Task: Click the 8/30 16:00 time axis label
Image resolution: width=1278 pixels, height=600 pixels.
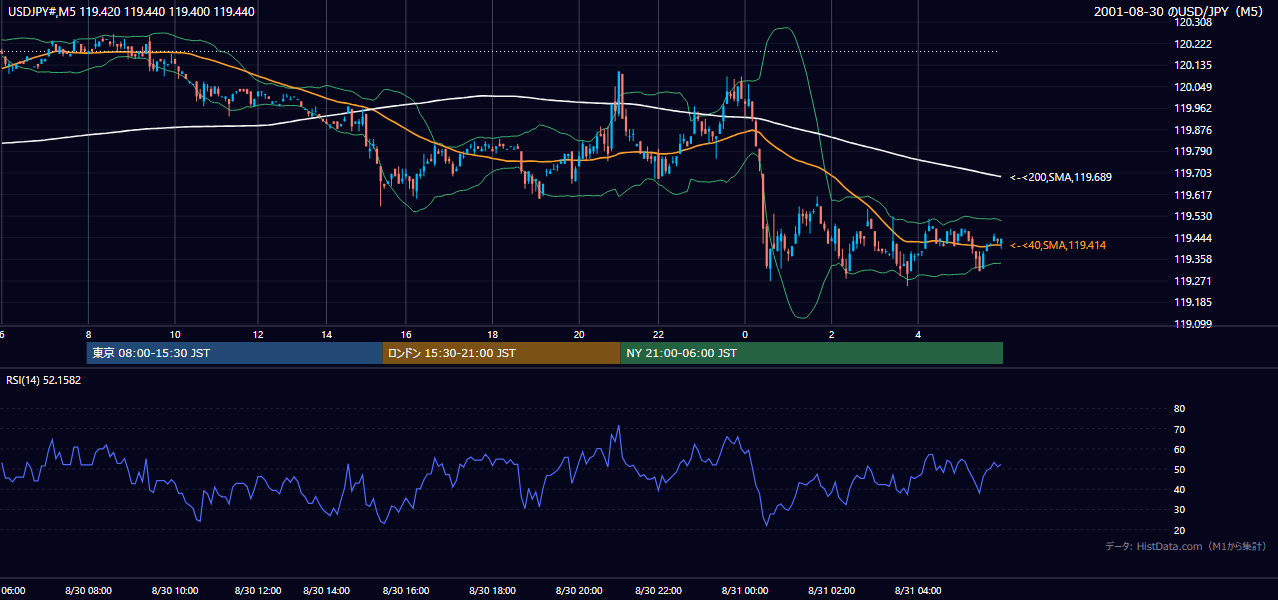Action: coord(406,591)
